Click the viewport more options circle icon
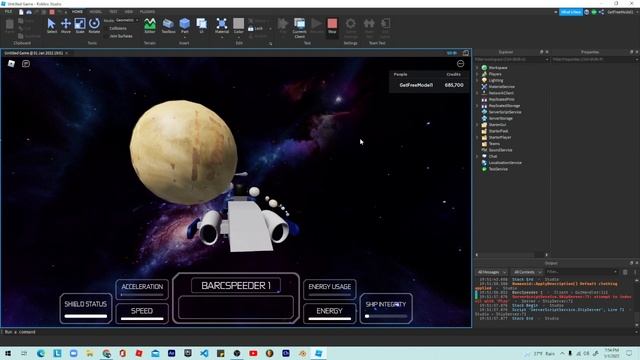Screen dimensions: 640x360 coord(460,64)
